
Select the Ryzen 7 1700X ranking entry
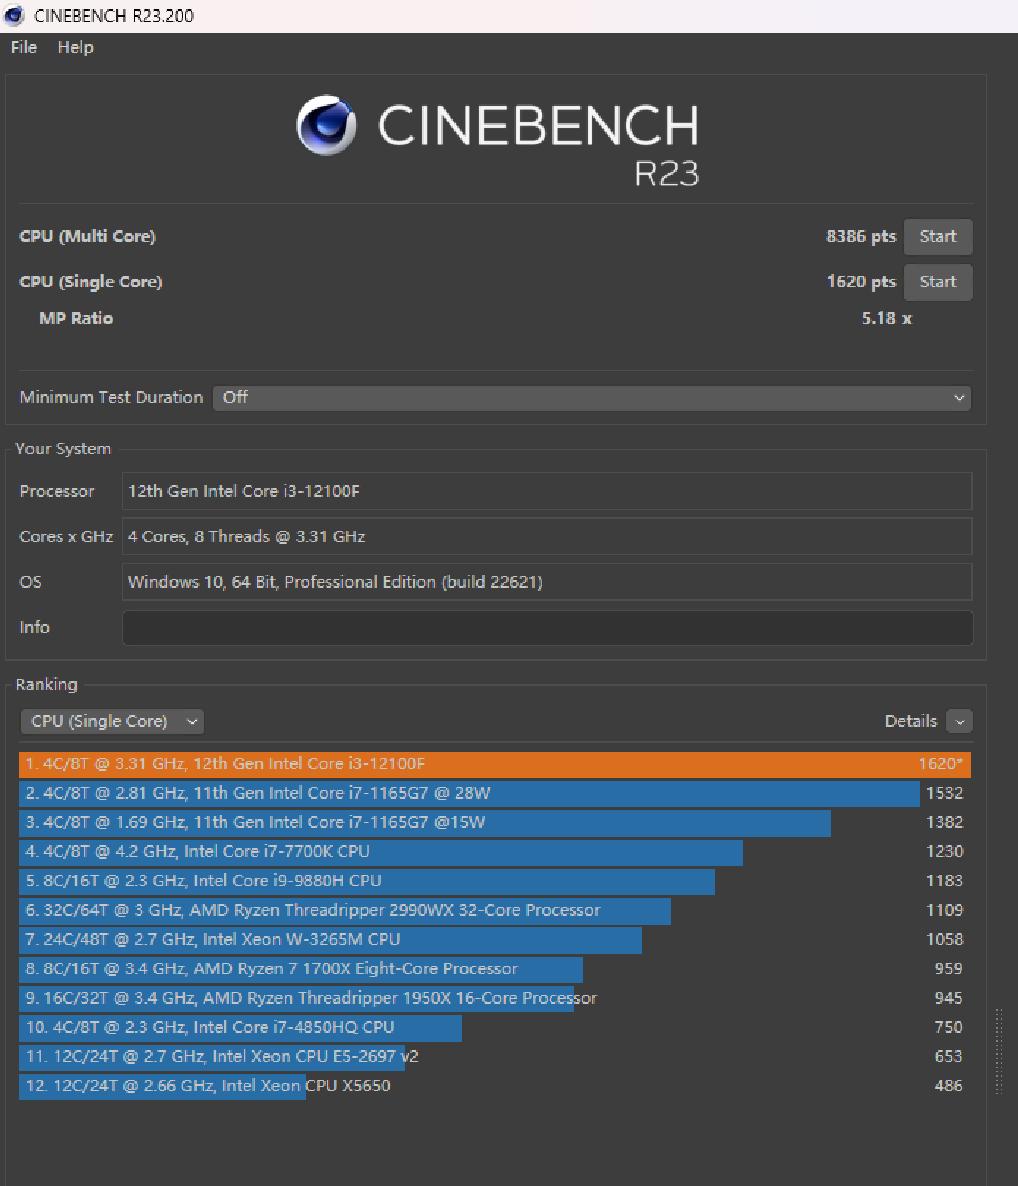(300, 968)
